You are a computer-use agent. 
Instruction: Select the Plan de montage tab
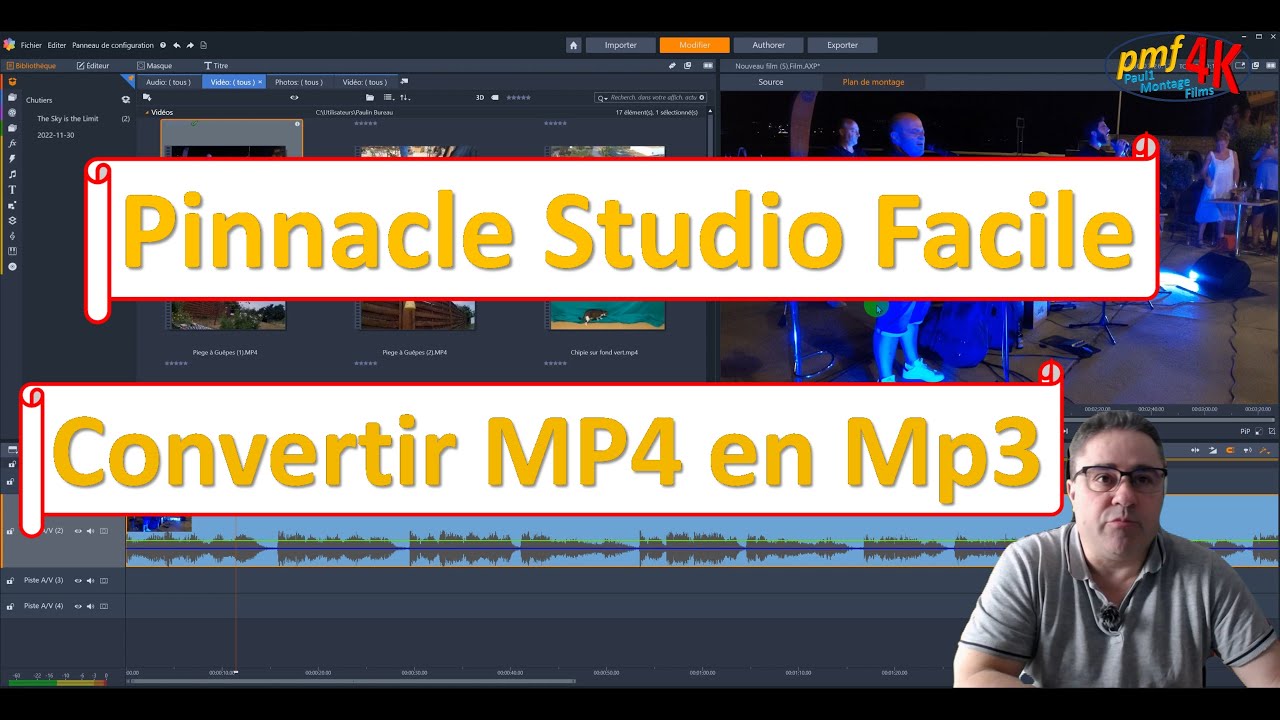coord(873,82)
